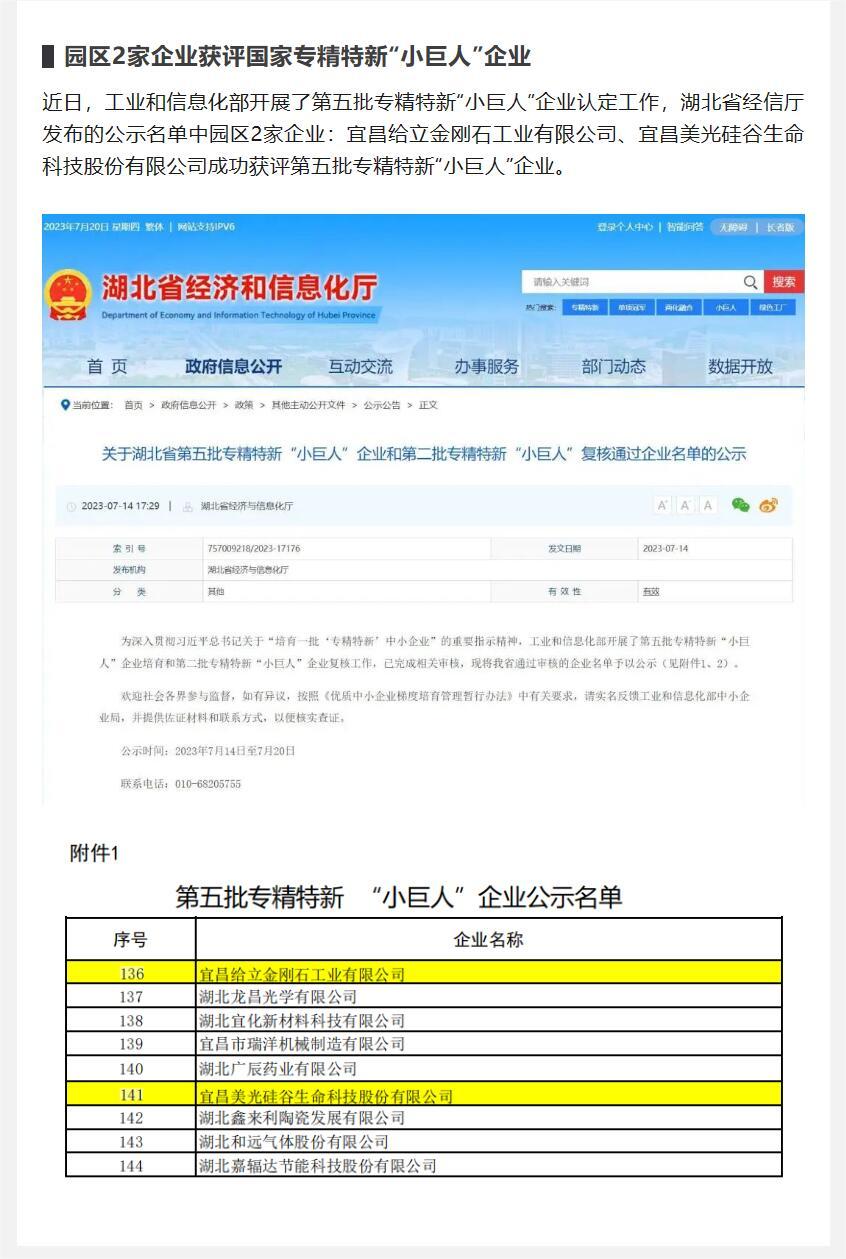Click the index number 757009218/2023-17176
Image resolution: width=846 pixels, height=1259 pixels.
[x=254, y=549]
